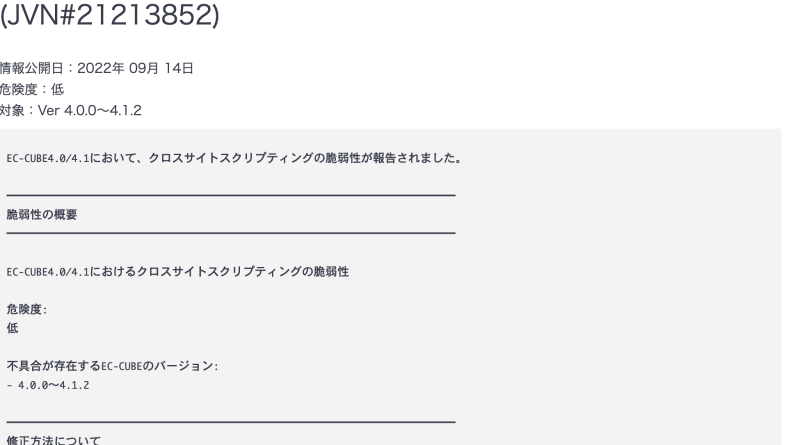
Task: Click the horizontal rule above 修正方法について
Action: [x=231, y=422]
